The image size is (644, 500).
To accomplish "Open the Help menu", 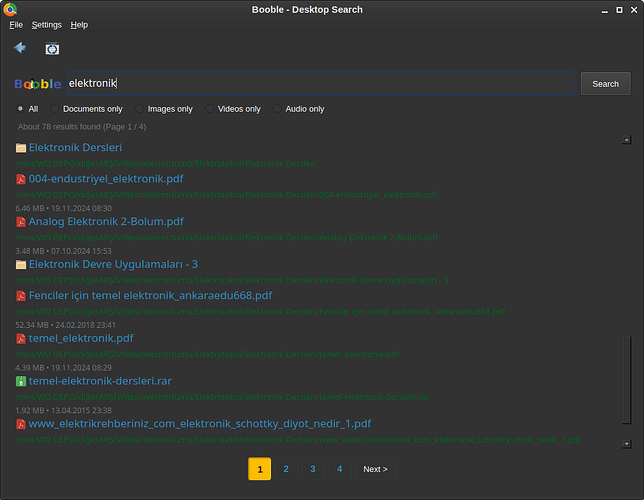I will [x=79, y=25].
